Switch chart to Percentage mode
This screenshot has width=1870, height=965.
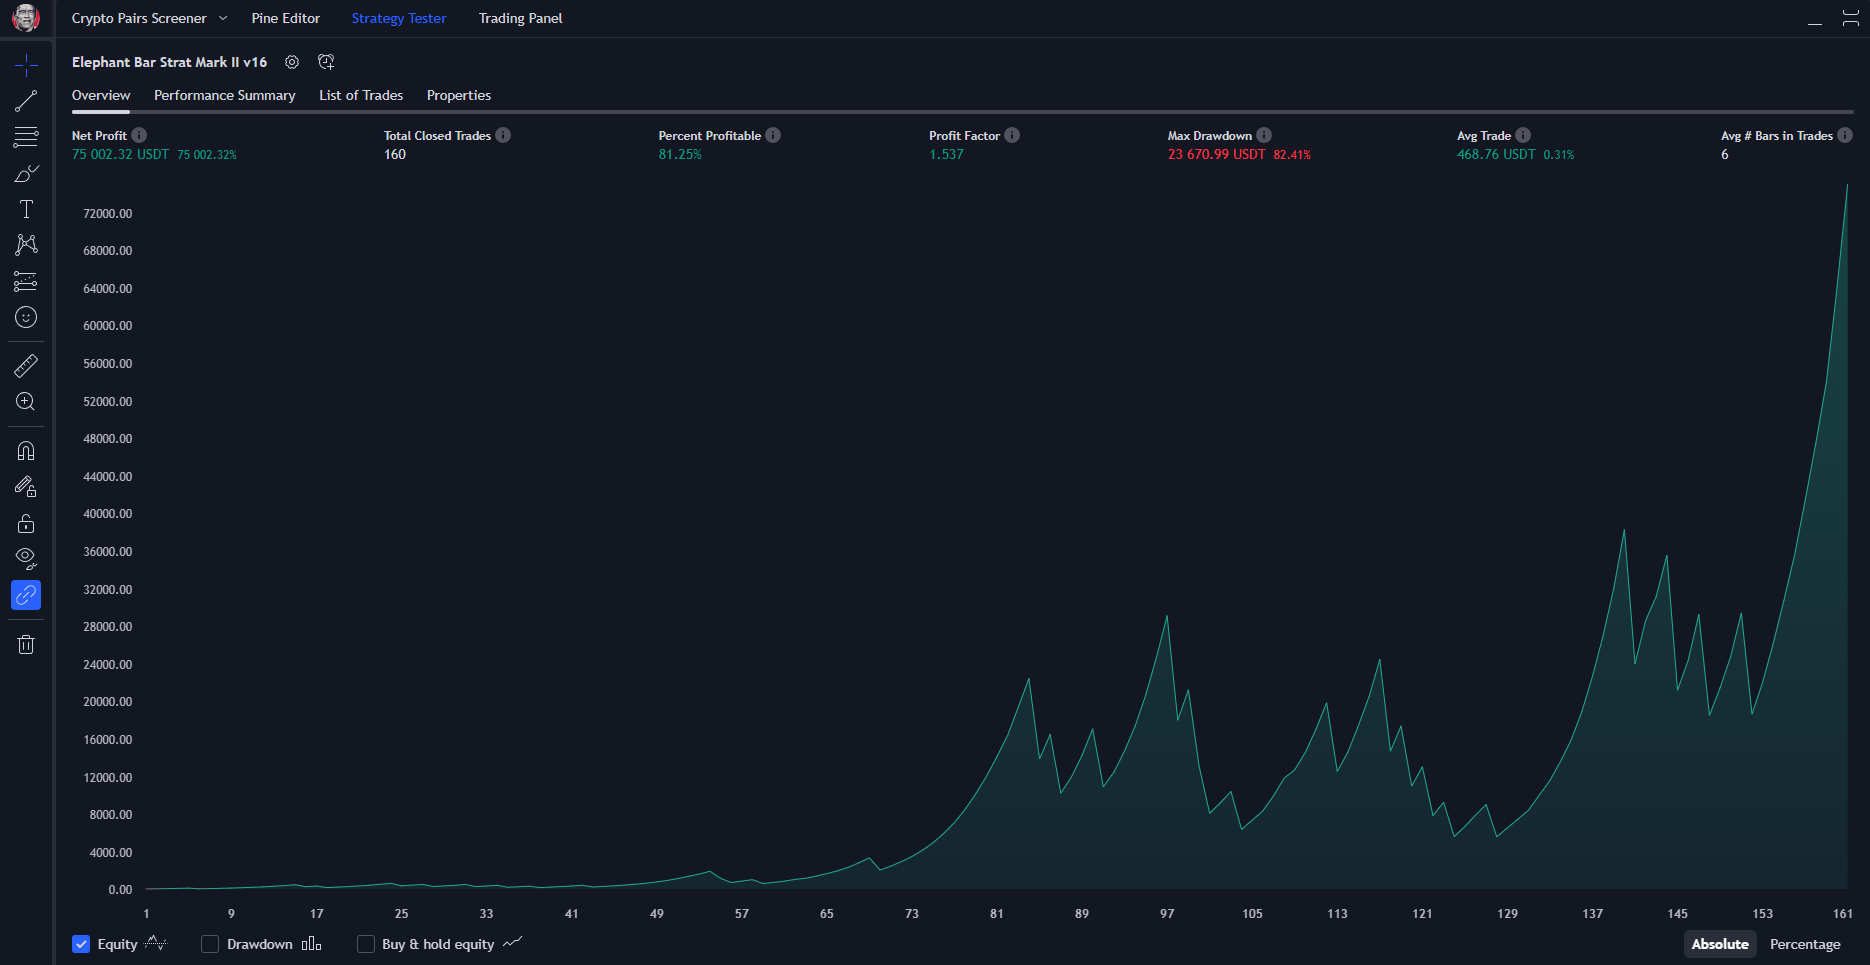tap(1804, 944)
